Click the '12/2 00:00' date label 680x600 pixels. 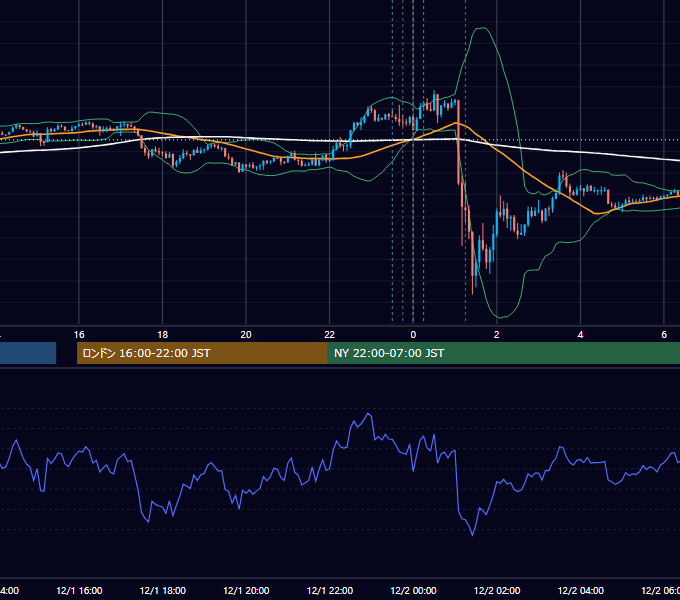tap(413, 591)
